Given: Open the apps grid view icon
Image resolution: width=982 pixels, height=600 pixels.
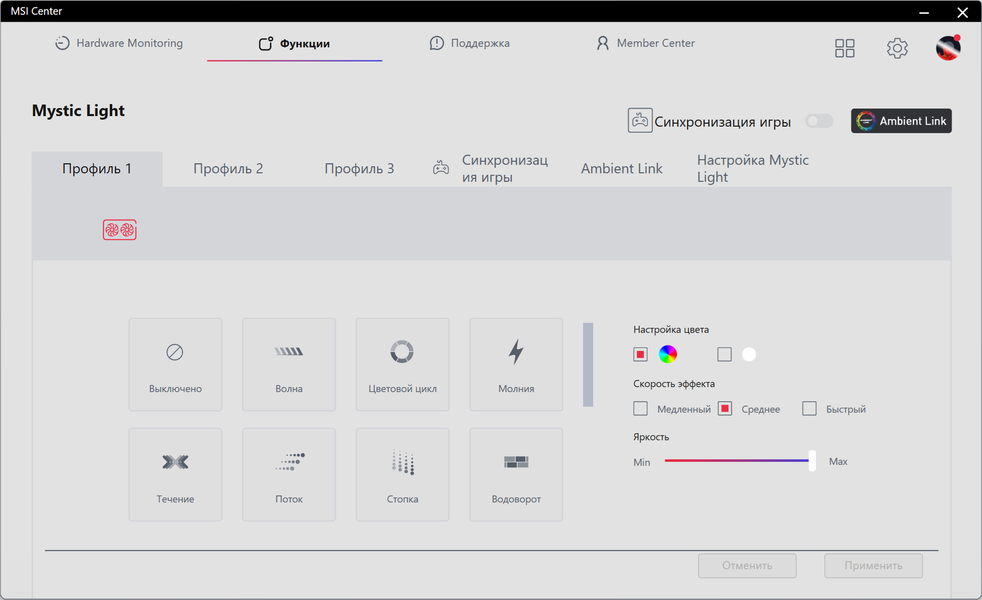Looking at the screenshot, I should click(844, 48).
